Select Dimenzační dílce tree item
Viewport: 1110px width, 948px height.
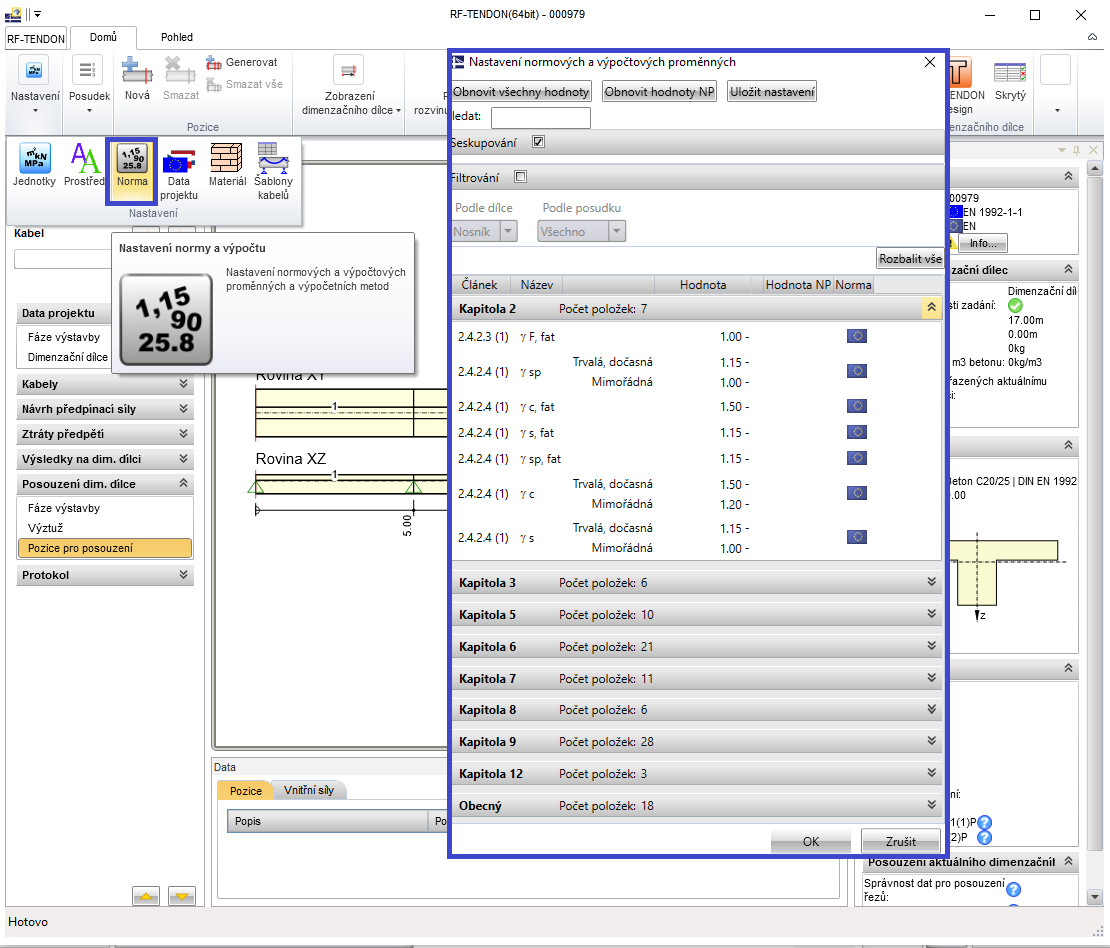click(68, 357)
